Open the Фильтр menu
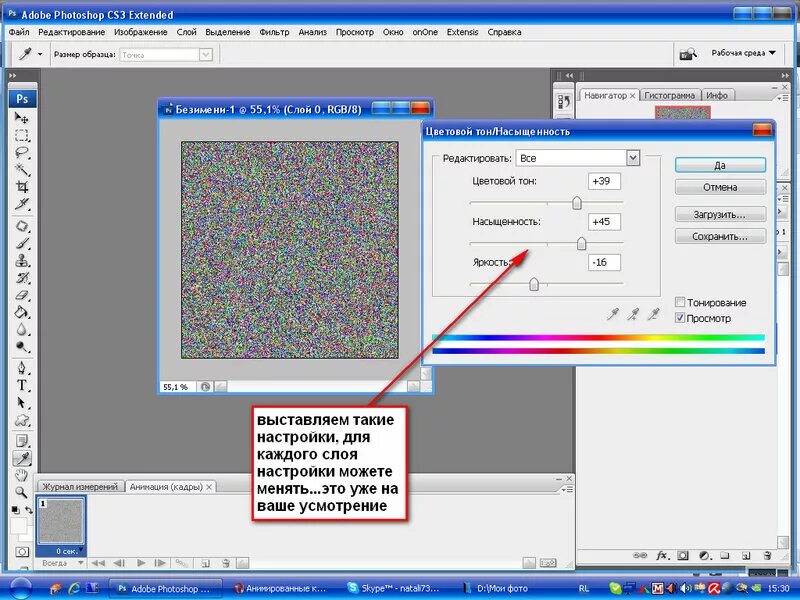 tap(274, 32)
